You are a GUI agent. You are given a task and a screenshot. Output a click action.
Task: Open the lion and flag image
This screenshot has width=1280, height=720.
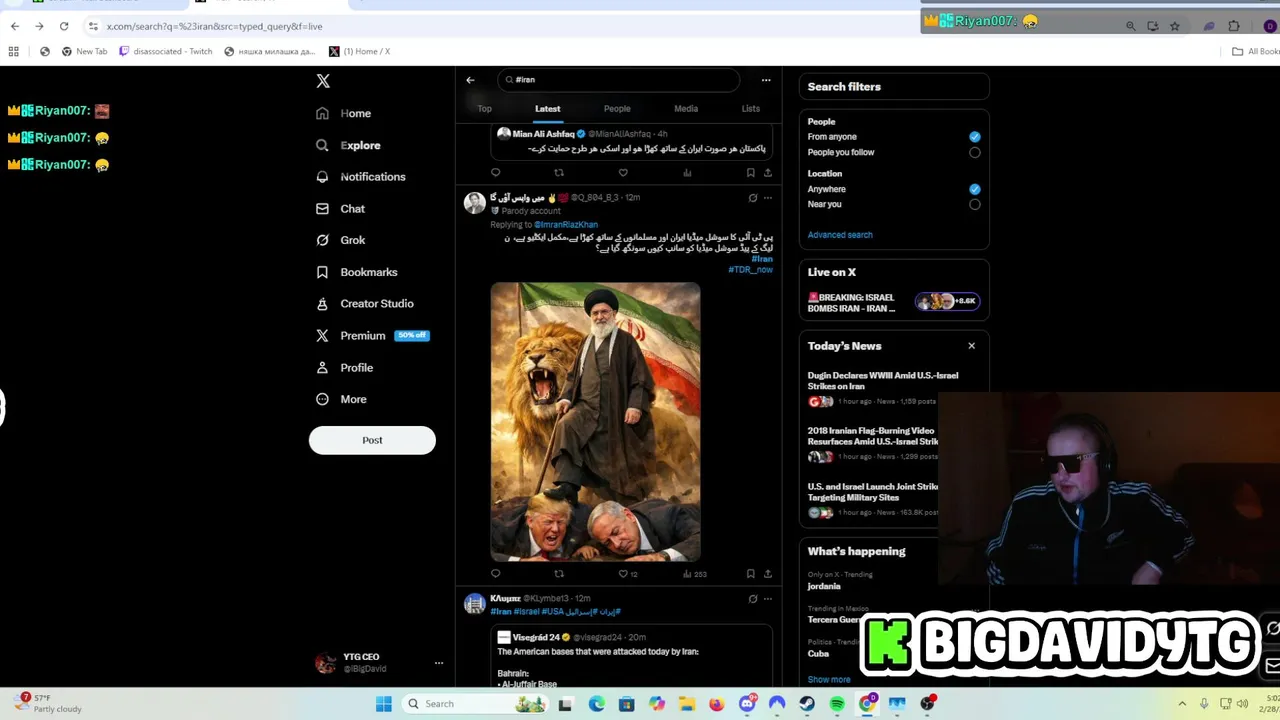596,422
